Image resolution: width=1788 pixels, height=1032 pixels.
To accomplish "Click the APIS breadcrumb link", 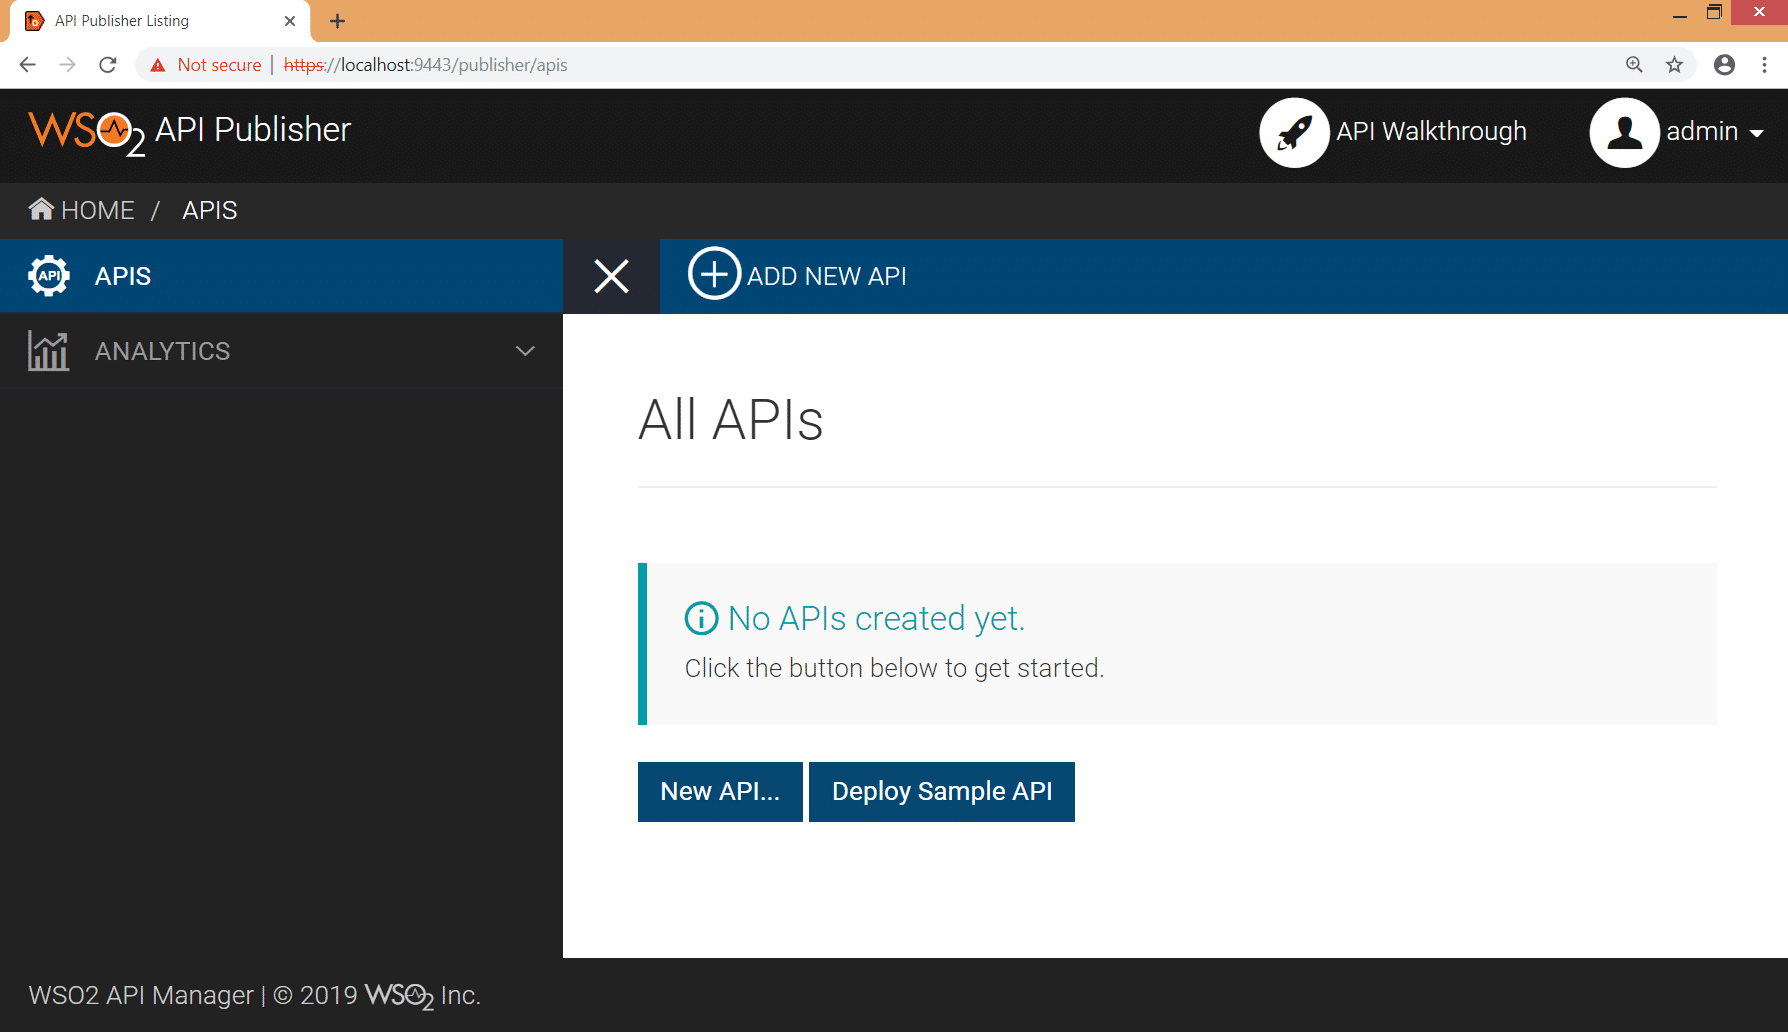I will click(209, 210).
